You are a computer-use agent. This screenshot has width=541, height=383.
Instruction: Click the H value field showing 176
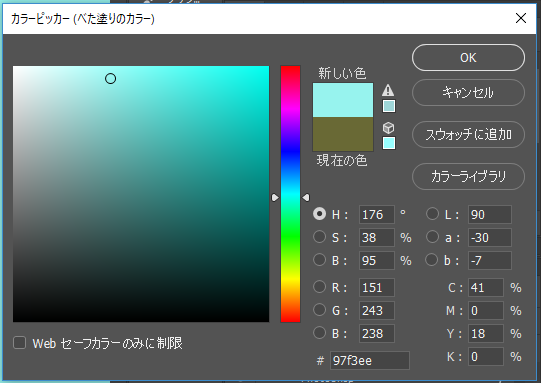click(x=376, y=215)
